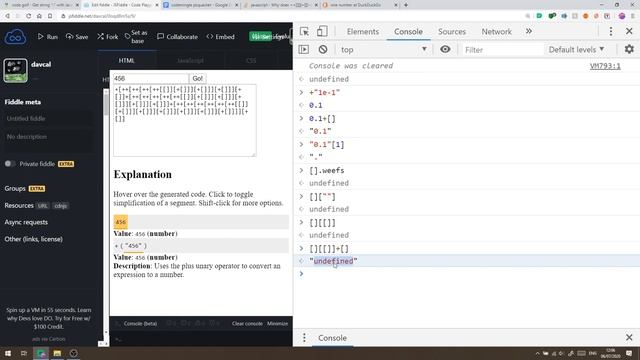640x360 pixels.
Task: Open the notification center icon
Action: coord(629,353)
